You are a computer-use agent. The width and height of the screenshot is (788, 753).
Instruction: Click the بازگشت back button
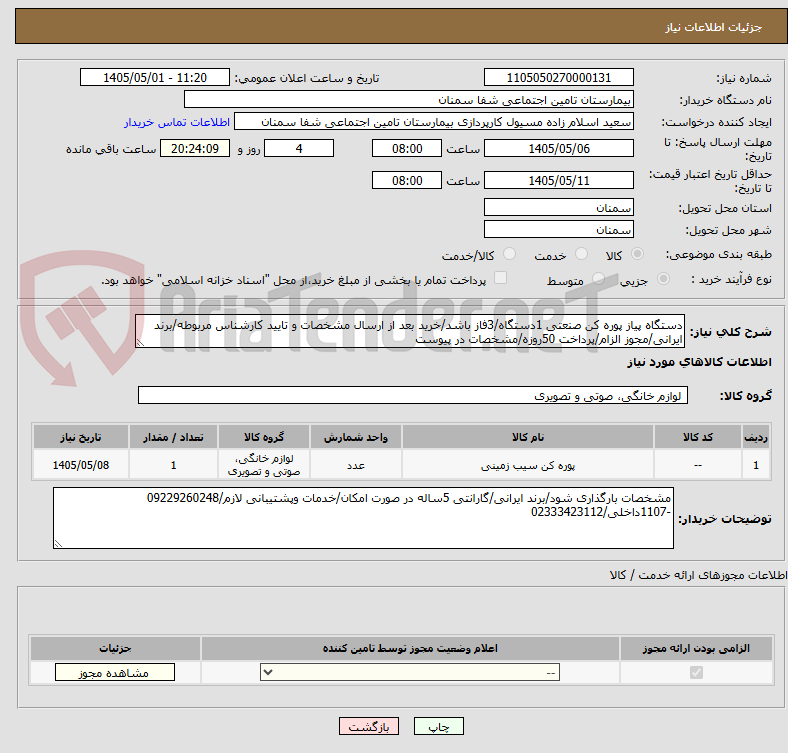coord(369,726)
